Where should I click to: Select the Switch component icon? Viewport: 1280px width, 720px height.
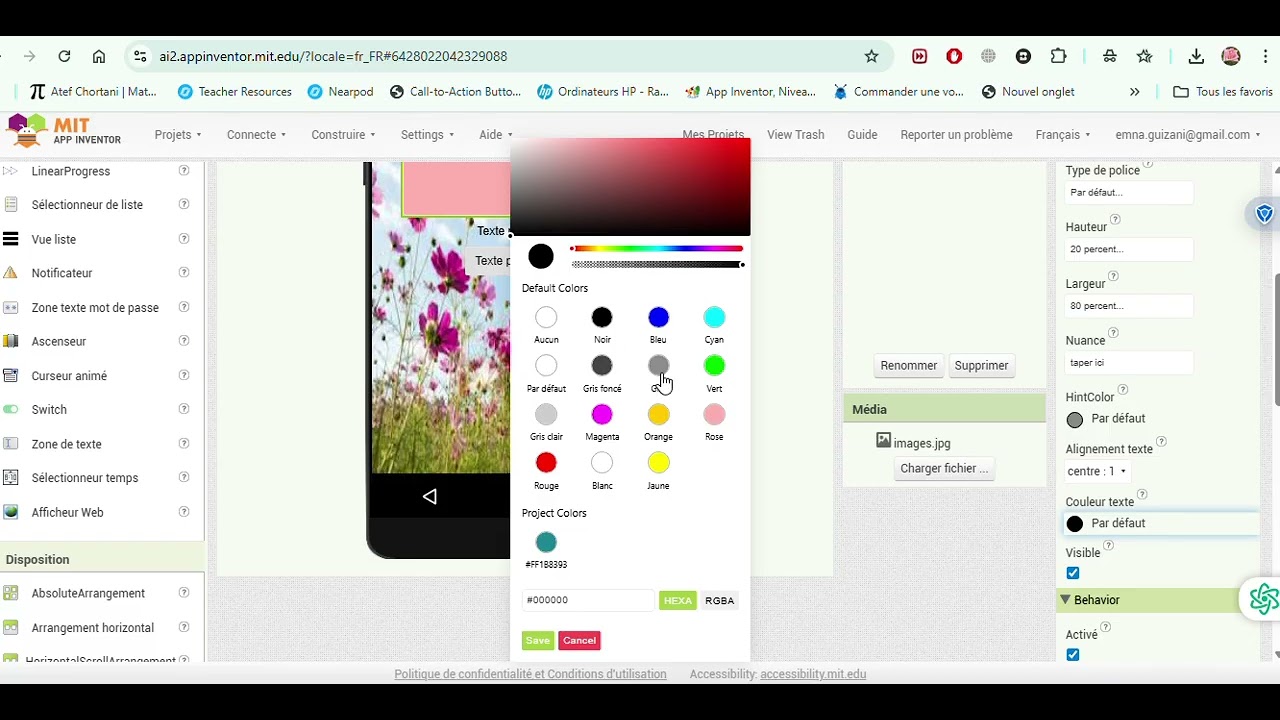11,409
